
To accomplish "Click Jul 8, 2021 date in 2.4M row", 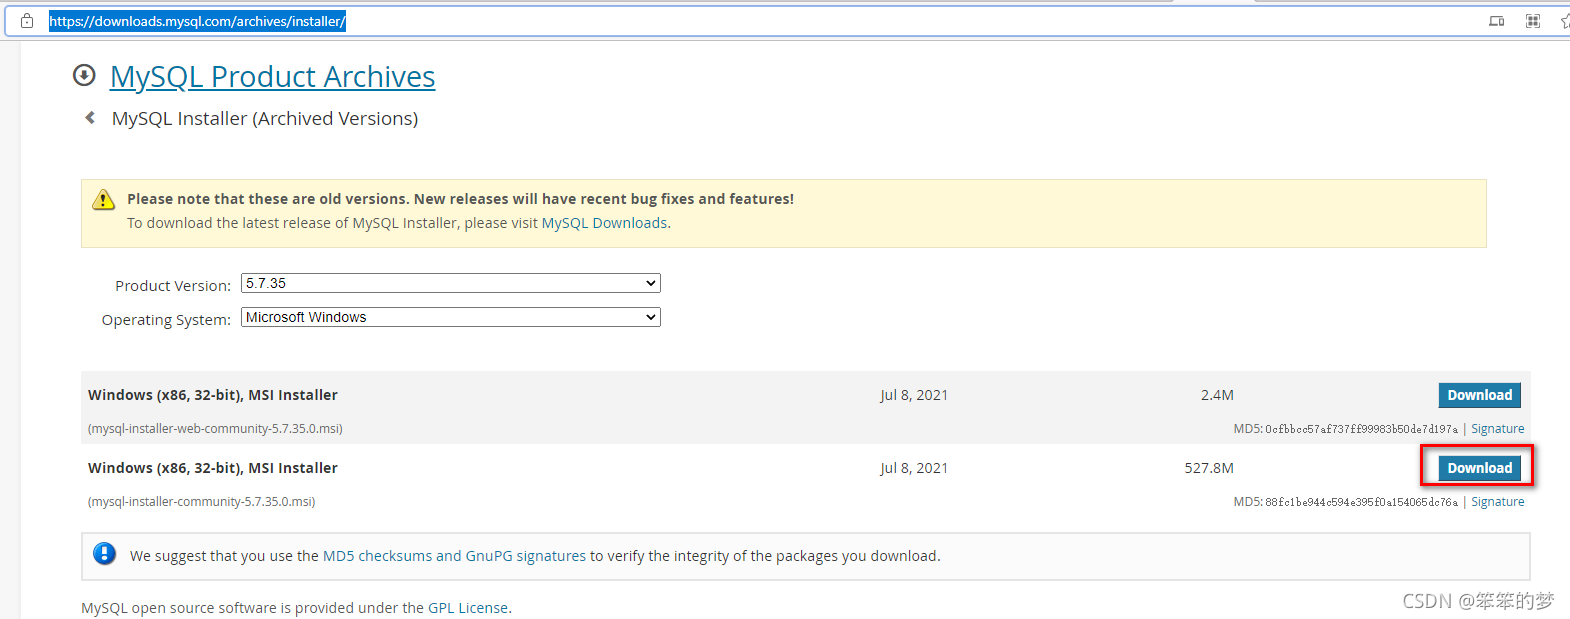I will (914, 395).
